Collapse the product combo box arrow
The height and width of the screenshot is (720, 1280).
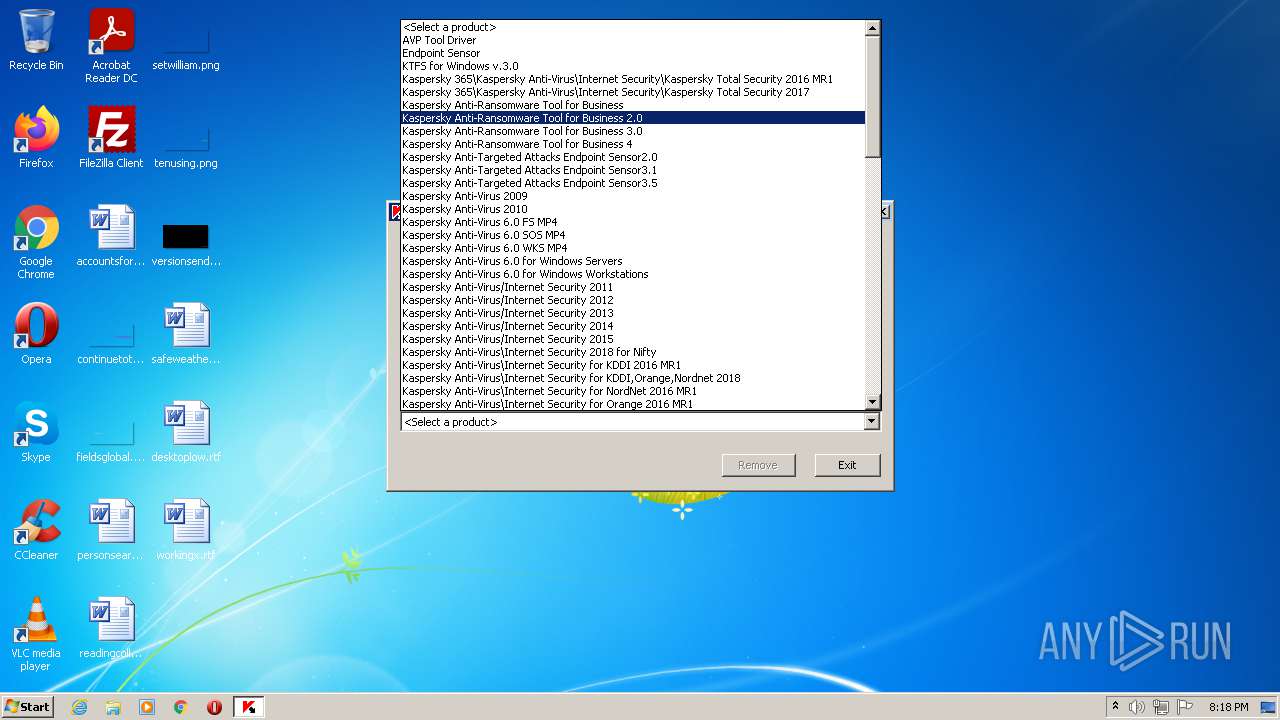pyautogui.click(x=872, y=422)
